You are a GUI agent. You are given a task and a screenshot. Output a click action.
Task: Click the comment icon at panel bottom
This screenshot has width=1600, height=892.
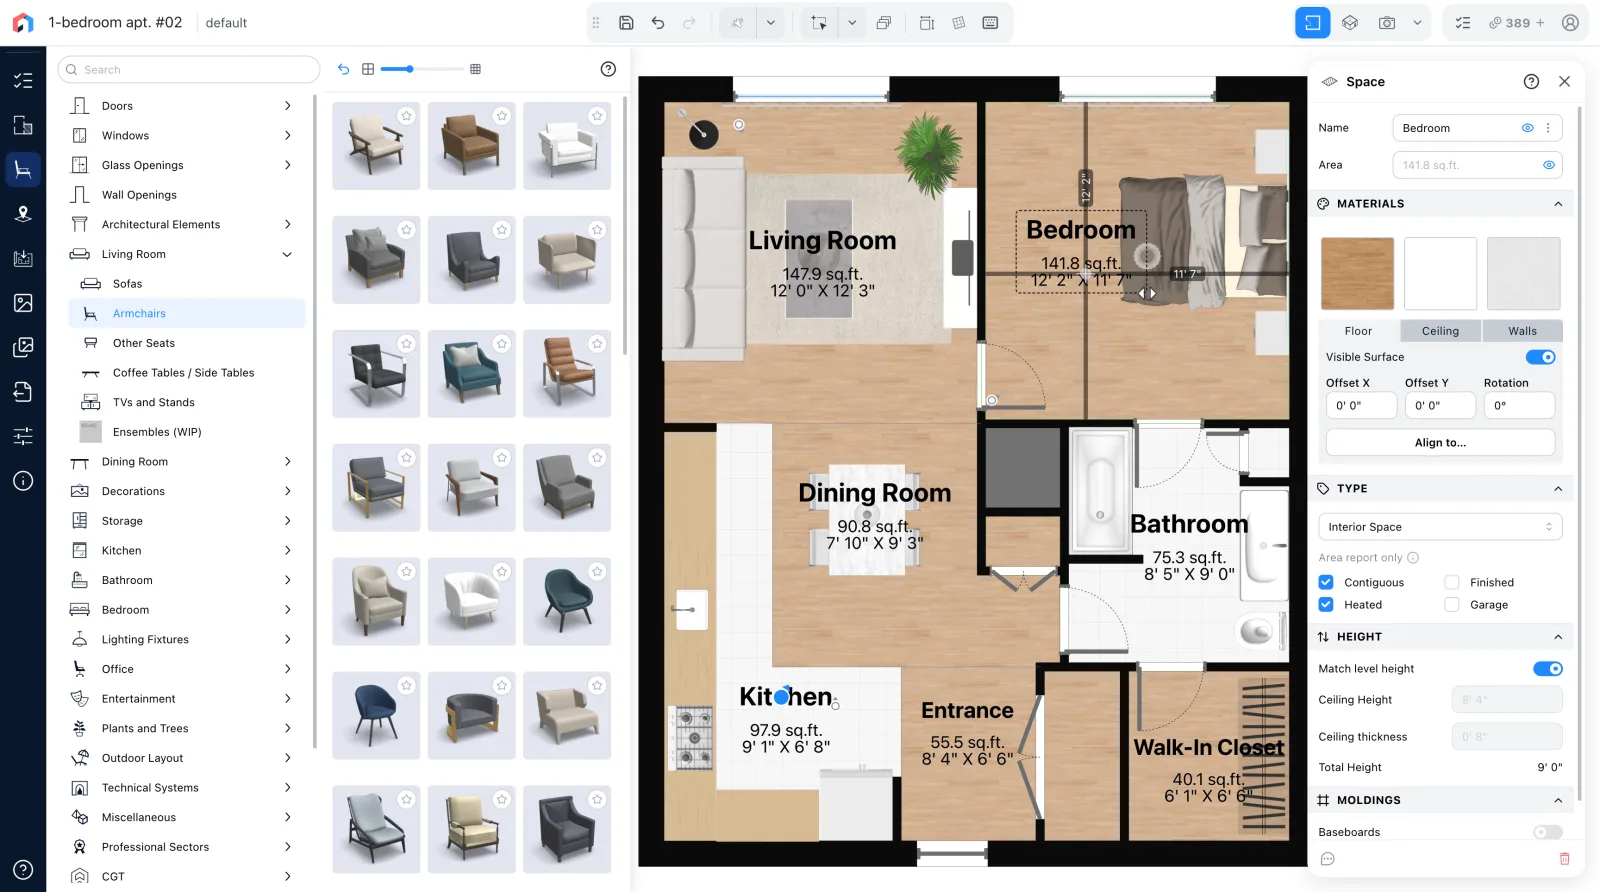tap(1328, 859)
